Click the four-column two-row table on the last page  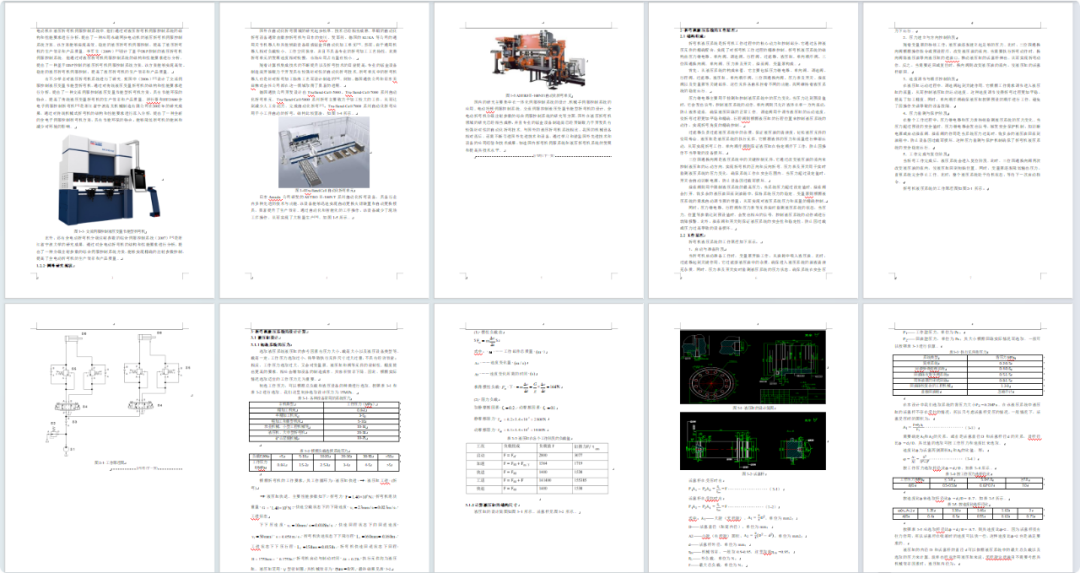967,482
